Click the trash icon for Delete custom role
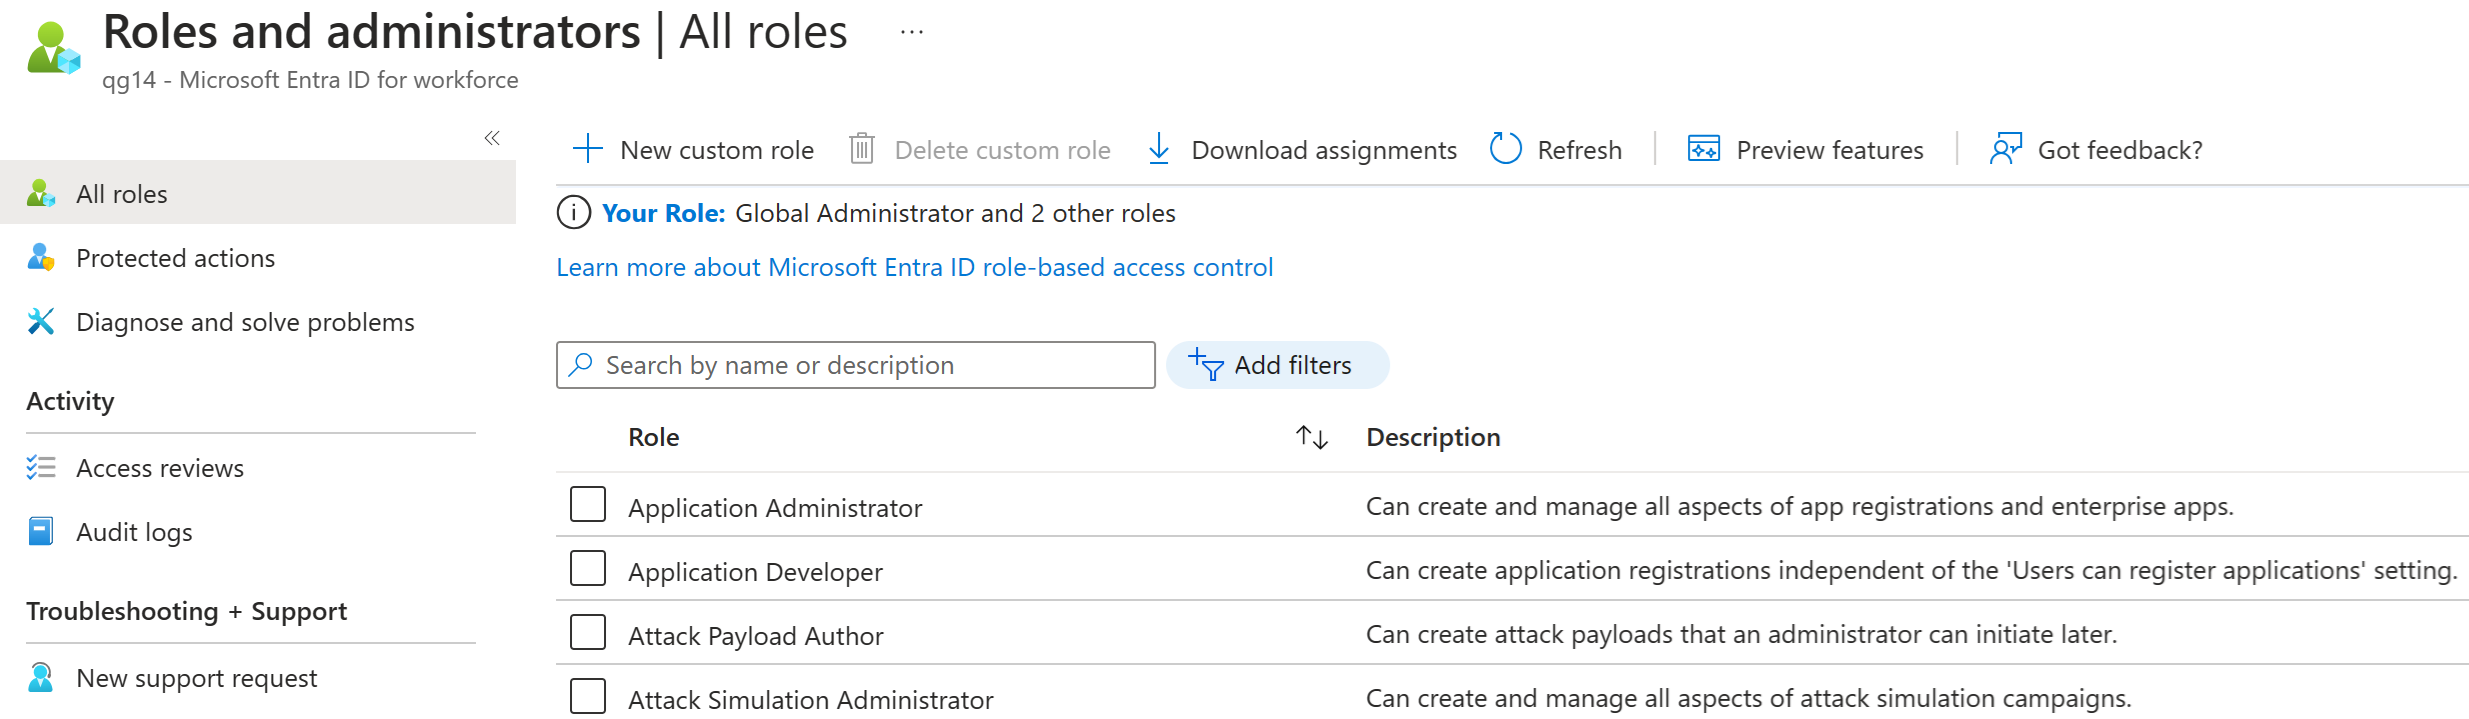2469x719 pixels. coord(862,149)
